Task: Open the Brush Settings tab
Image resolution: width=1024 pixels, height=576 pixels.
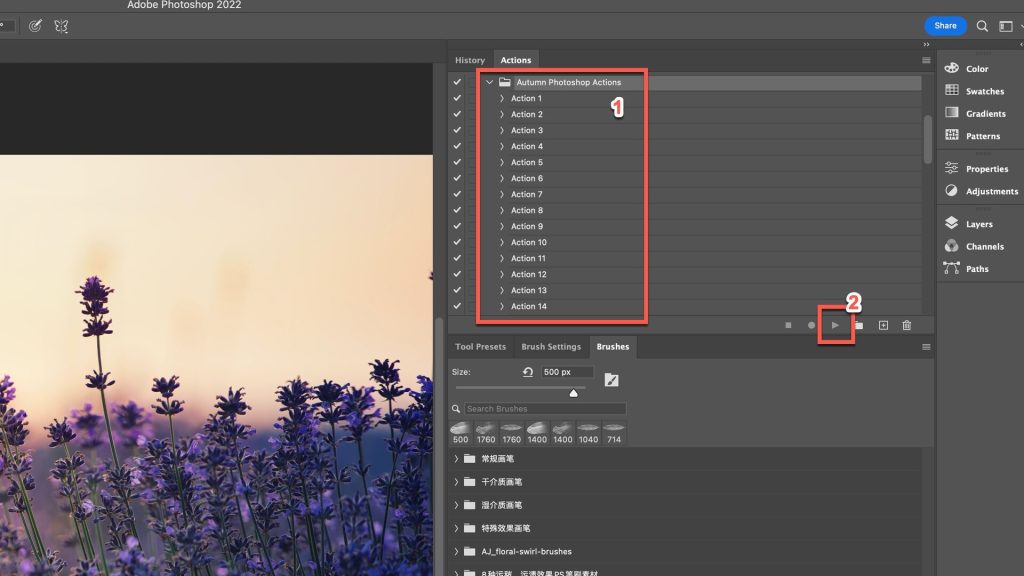Action: [551, 347]
